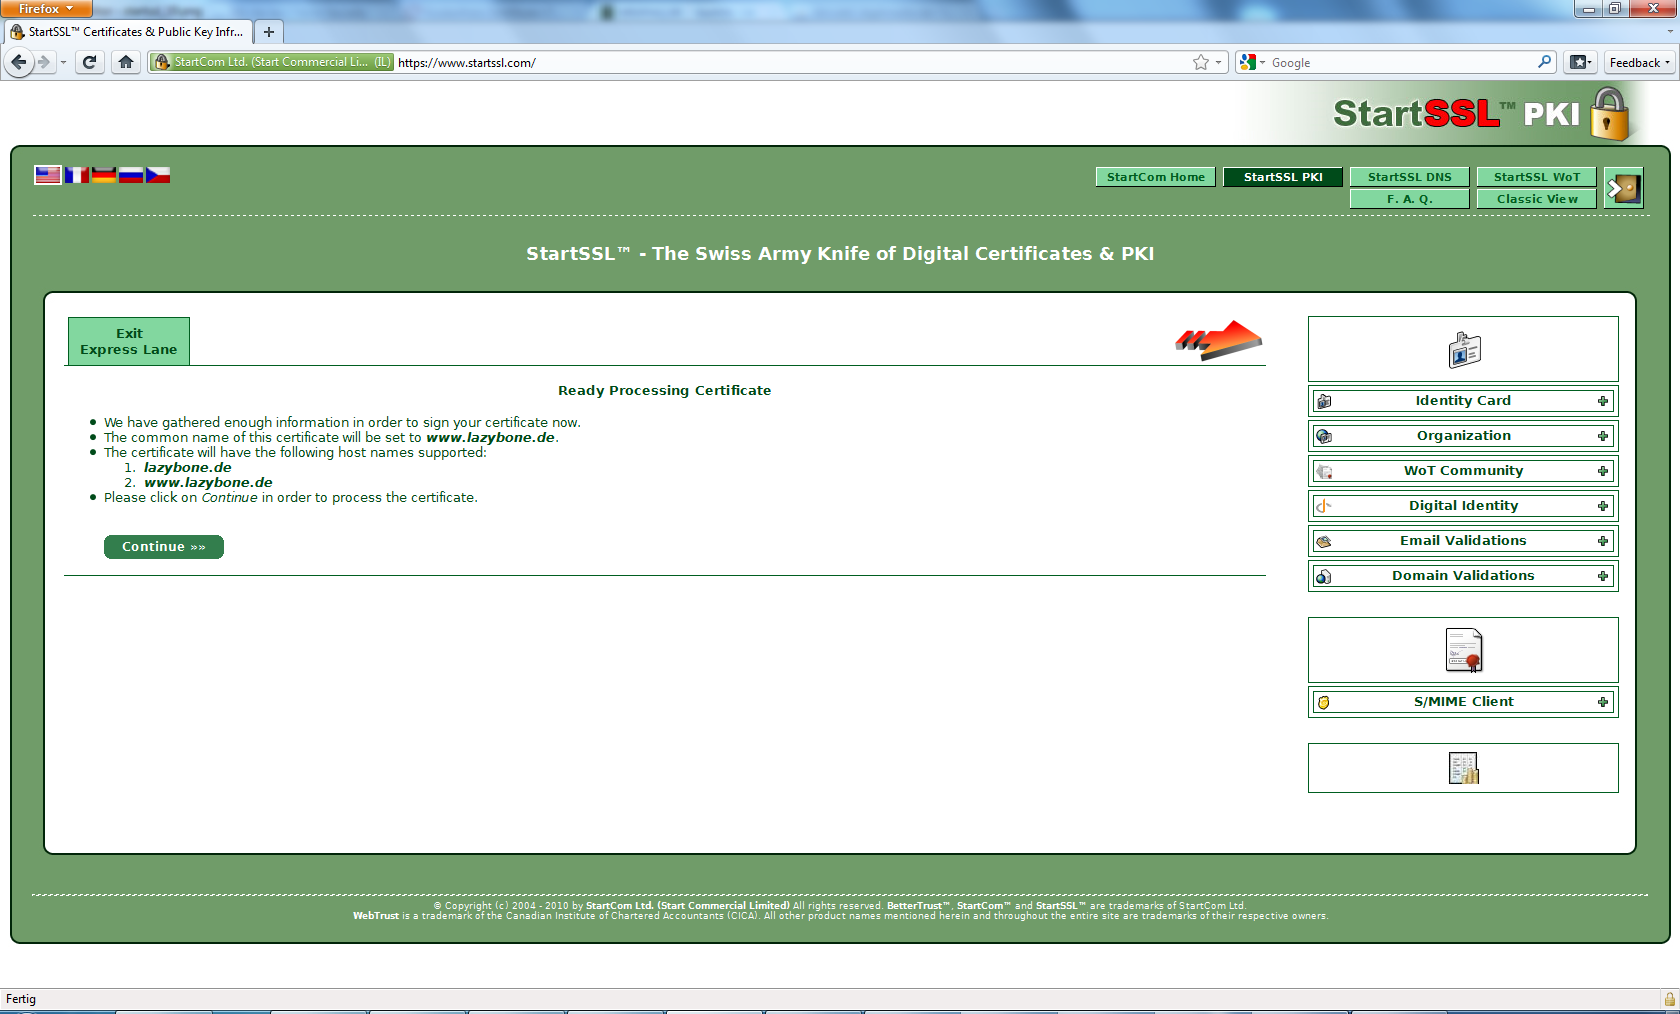Click the Organization row icon
Image resolution: width=1680 pixels, height=1014 pixels.
click(1324, 436)
